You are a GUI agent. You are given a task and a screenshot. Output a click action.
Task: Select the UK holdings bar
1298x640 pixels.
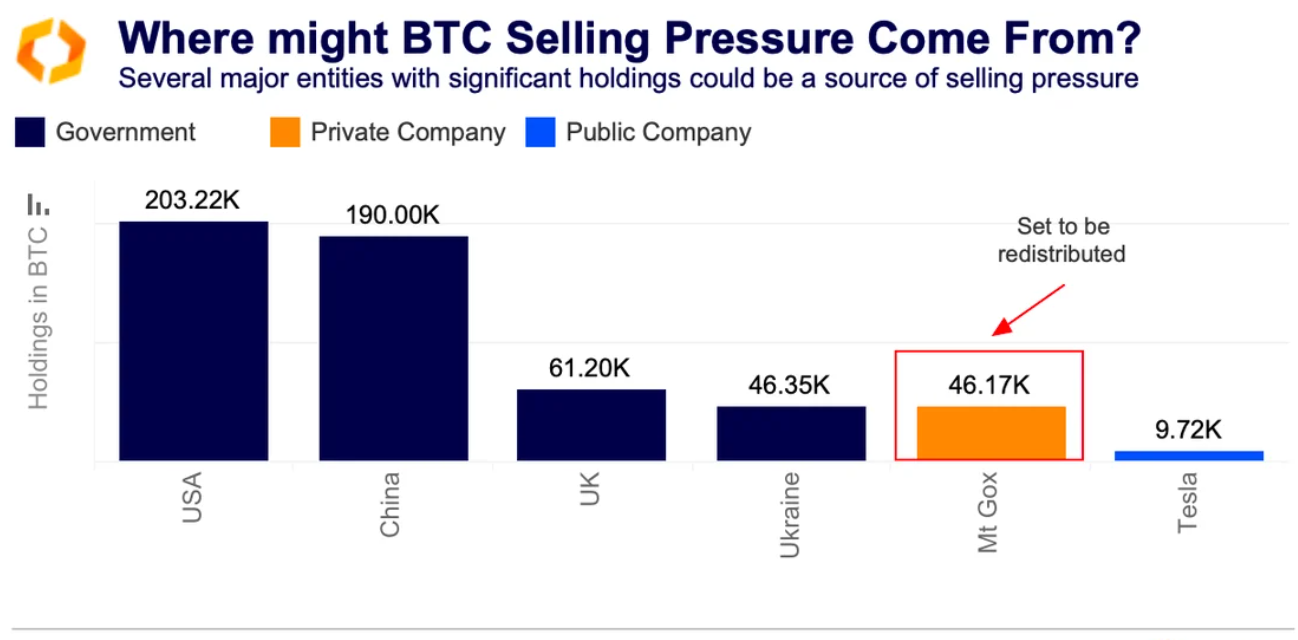pyautogui.click(x=591, y=424)
